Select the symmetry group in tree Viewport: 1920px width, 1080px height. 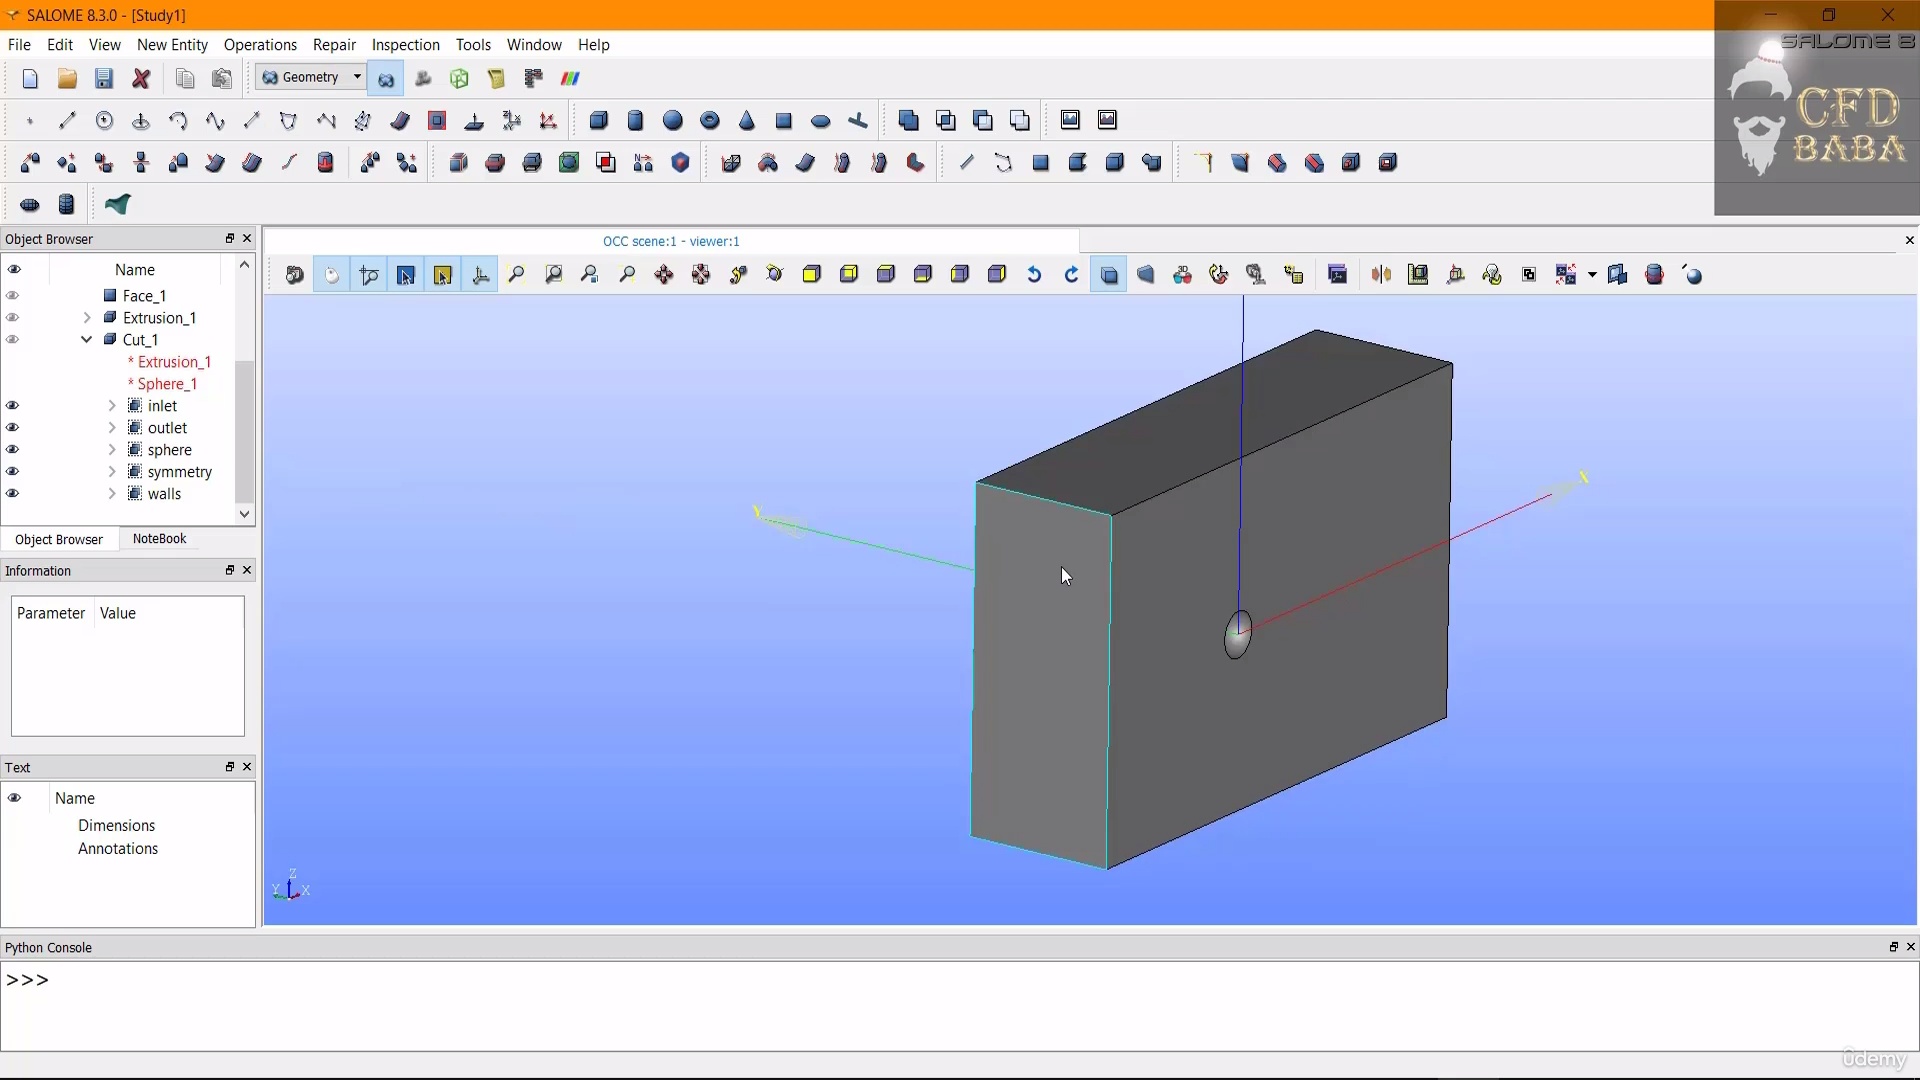[x=179, y=472]
